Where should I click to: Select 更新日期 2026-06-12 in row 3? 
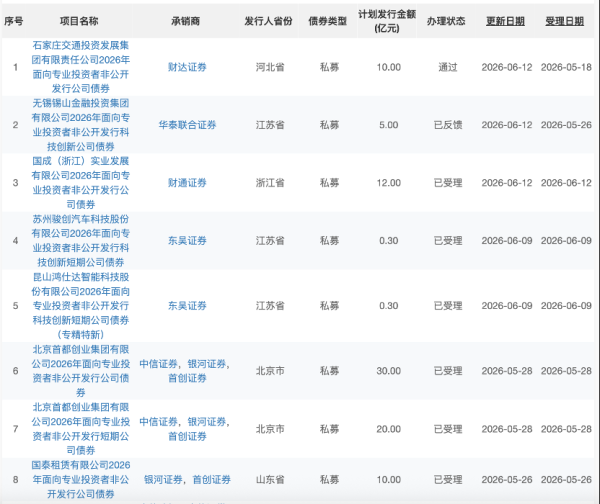click(507, 183)
